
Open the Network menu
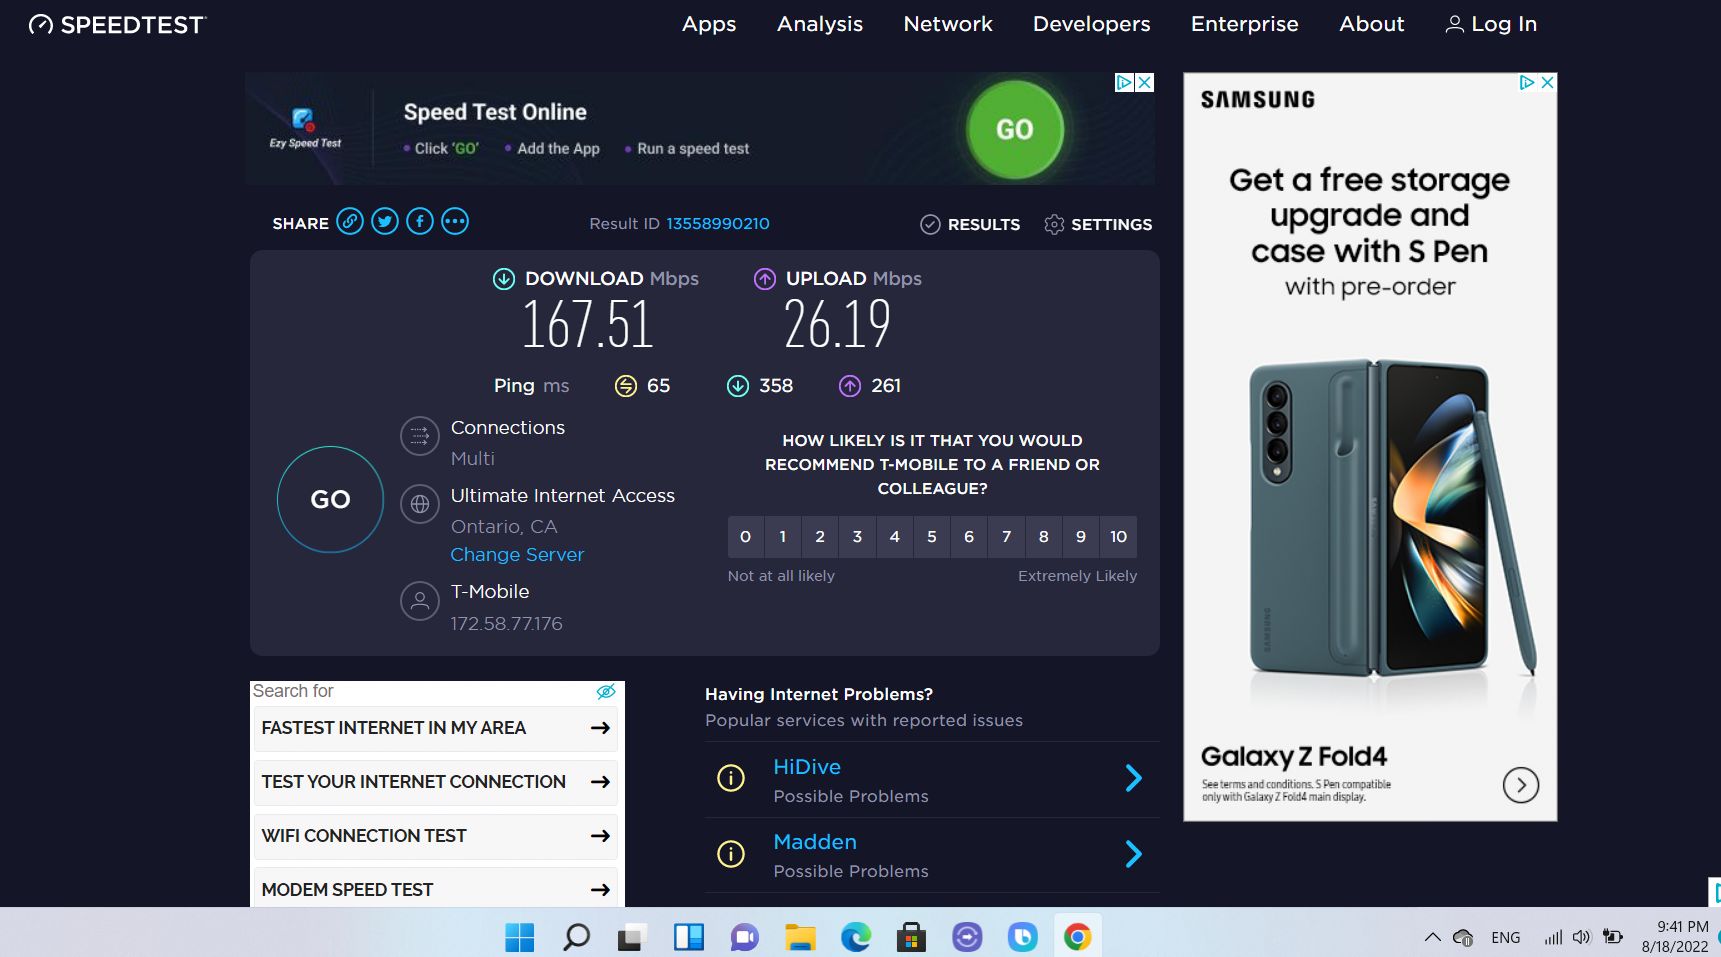pyautogui.click(x=948, y=24)
